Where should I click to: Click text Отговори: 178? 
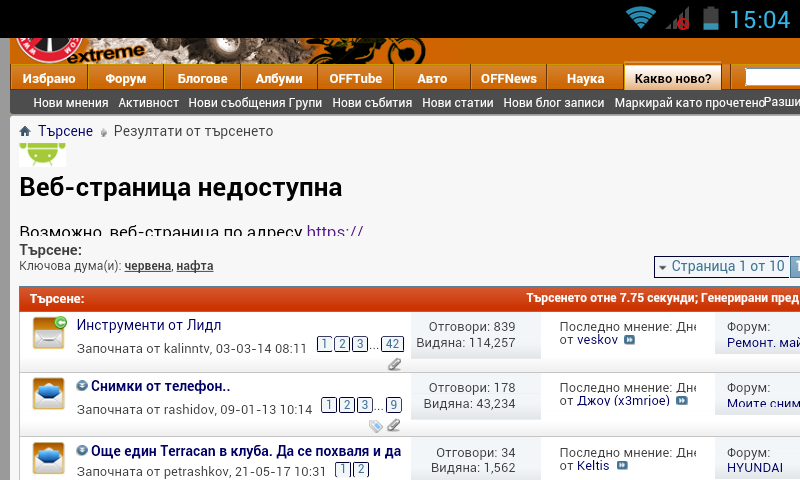point(471,388)
